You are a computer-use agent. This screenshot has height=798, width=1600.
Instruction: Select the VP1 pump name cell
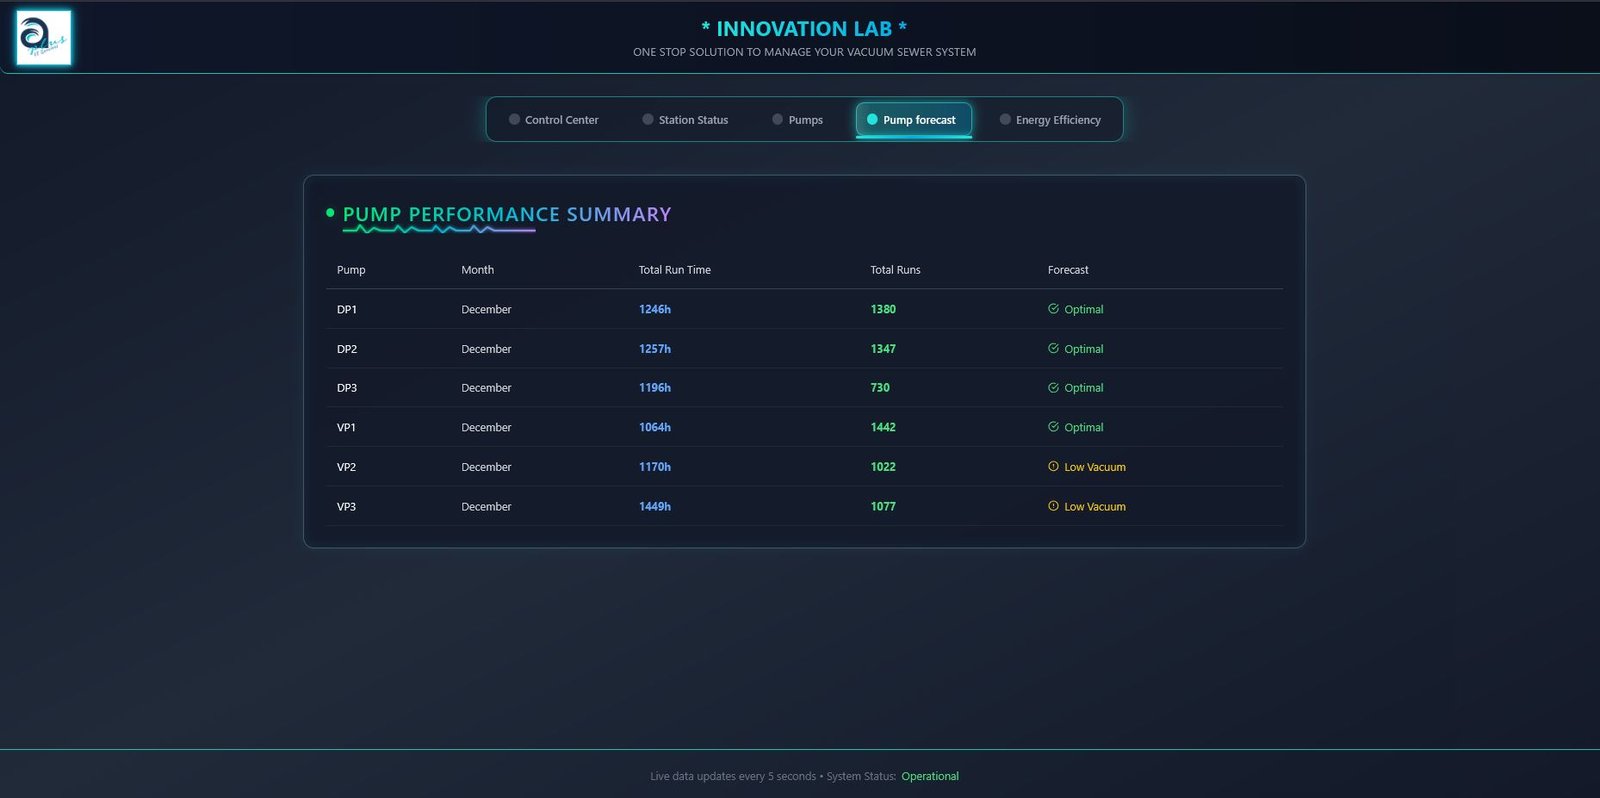(346, 428)
